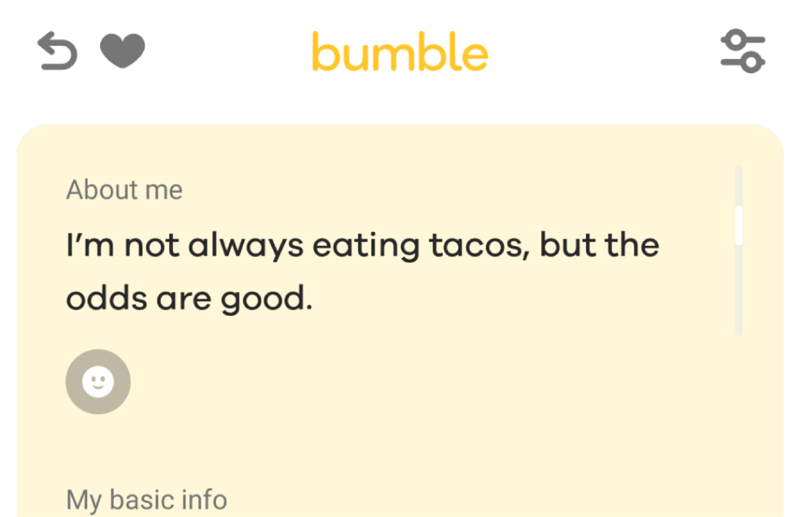Screen dimensions: 800x517
Task: Click the "I'm not always eating tacos" text
Action: pos(298,245)
